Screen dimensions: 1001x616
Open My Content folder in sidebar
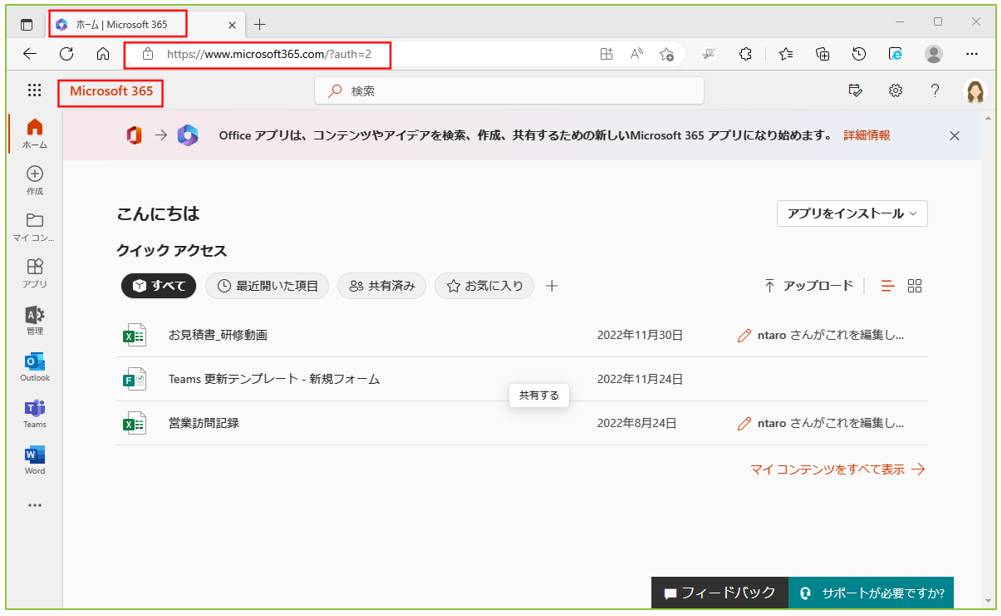[x=34, y=227]
